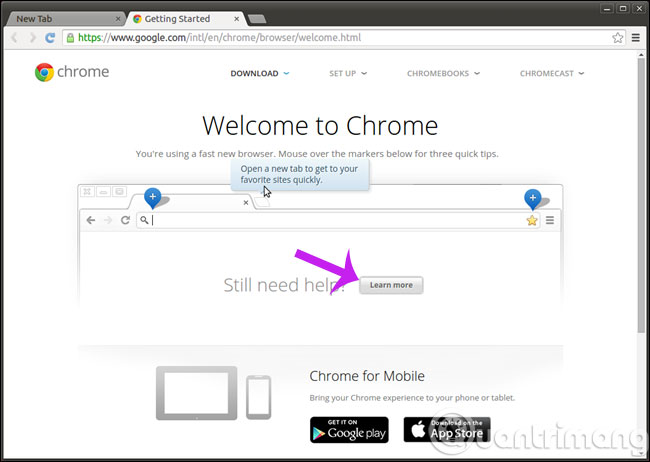Click the tablet device image
This screenshot has height=462, width=650.
click(x=196, y=393)
